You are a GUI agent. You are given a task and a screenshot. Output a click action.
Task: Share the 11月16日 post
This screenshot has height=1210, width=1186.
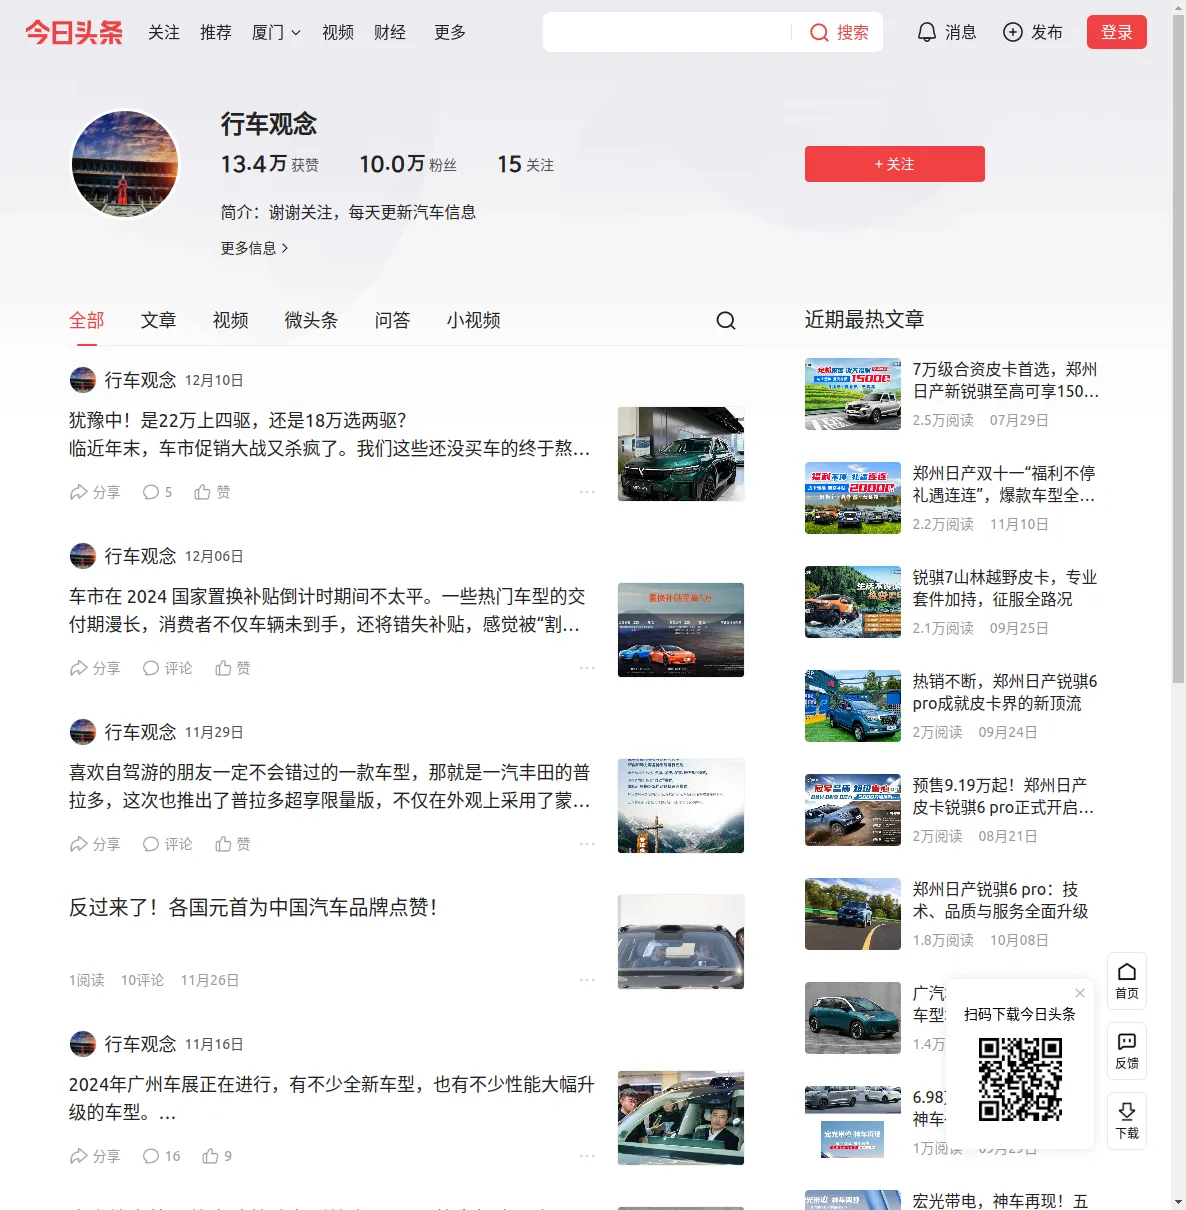tap(95, 1156)
